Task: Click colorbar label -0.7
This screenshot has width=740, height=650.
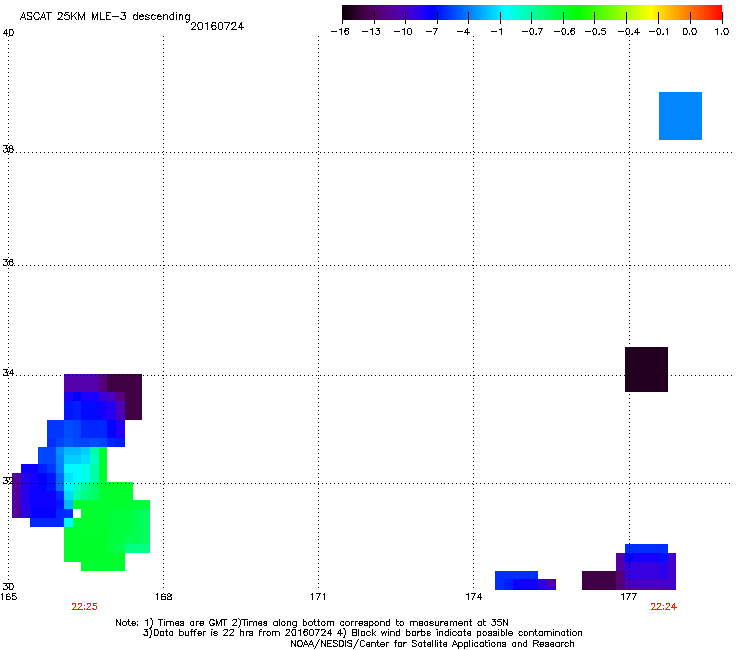Action: click(x=532, y=32)
